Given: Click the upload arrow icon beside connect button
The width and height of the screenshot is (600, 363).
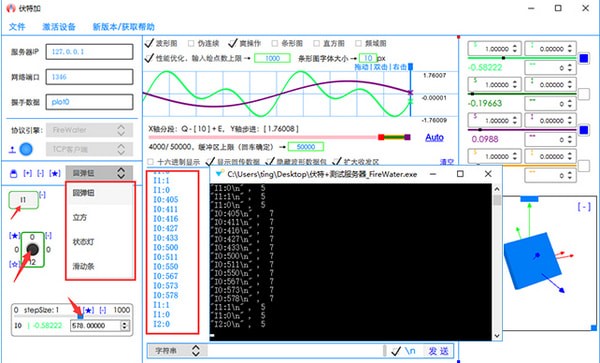Looking at the screenshot, I should pos(12,150).
